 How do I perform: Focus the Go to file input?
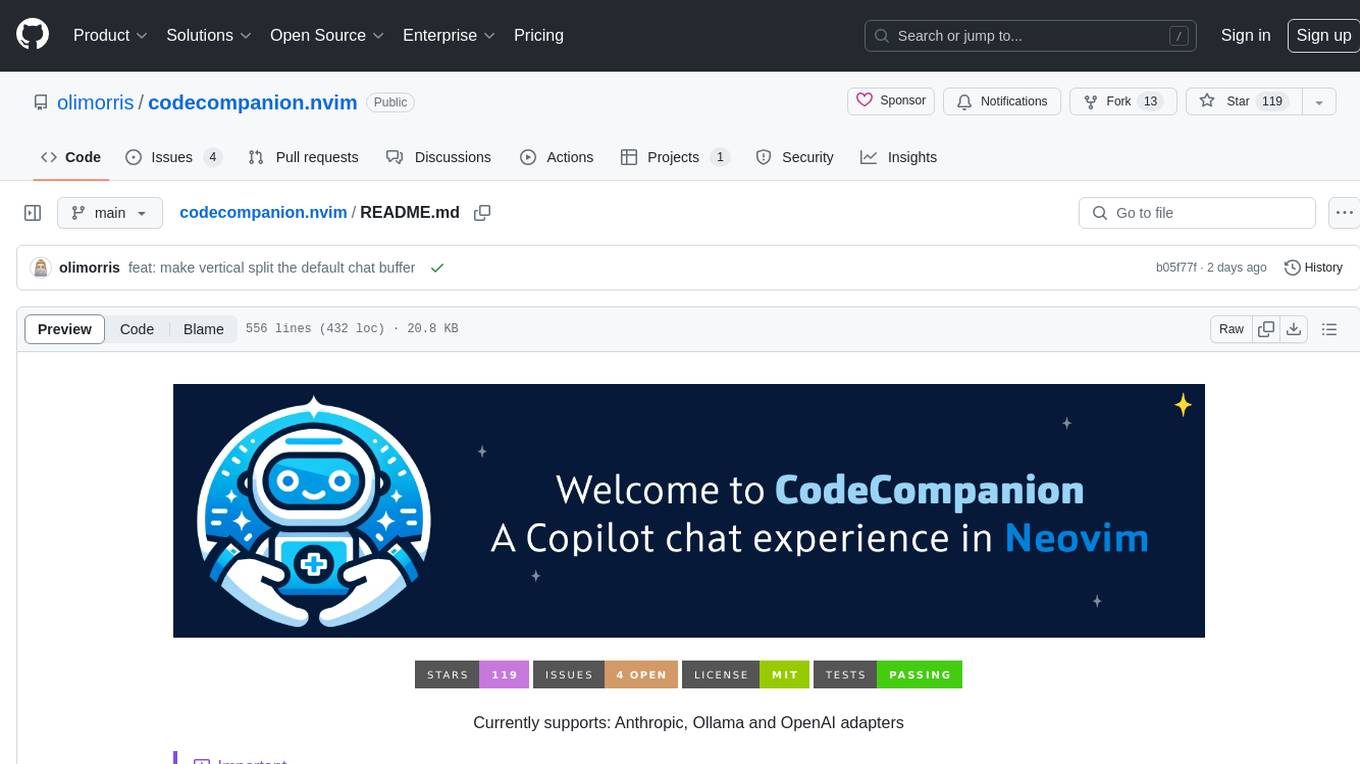click(x=1197, y=213)
